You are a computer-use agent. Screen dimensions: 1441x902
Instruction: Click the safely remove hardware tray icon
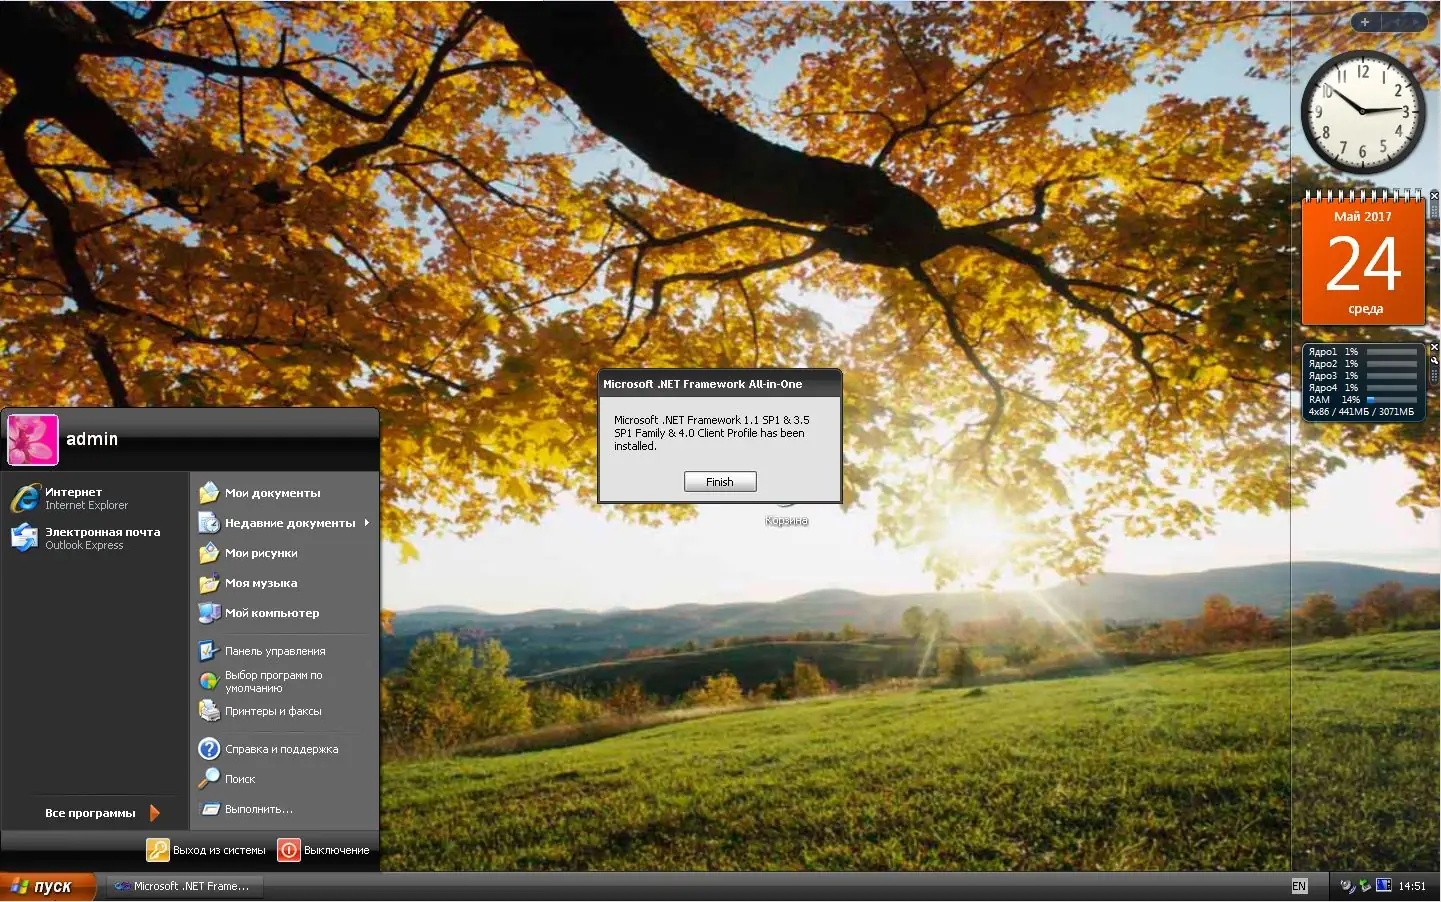[1364, 886]
